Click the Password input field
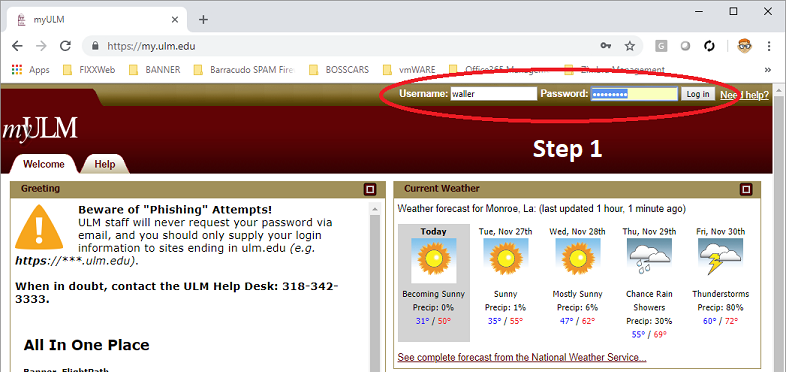The width and height of the screenshot is (786, 372). point(634,94)
